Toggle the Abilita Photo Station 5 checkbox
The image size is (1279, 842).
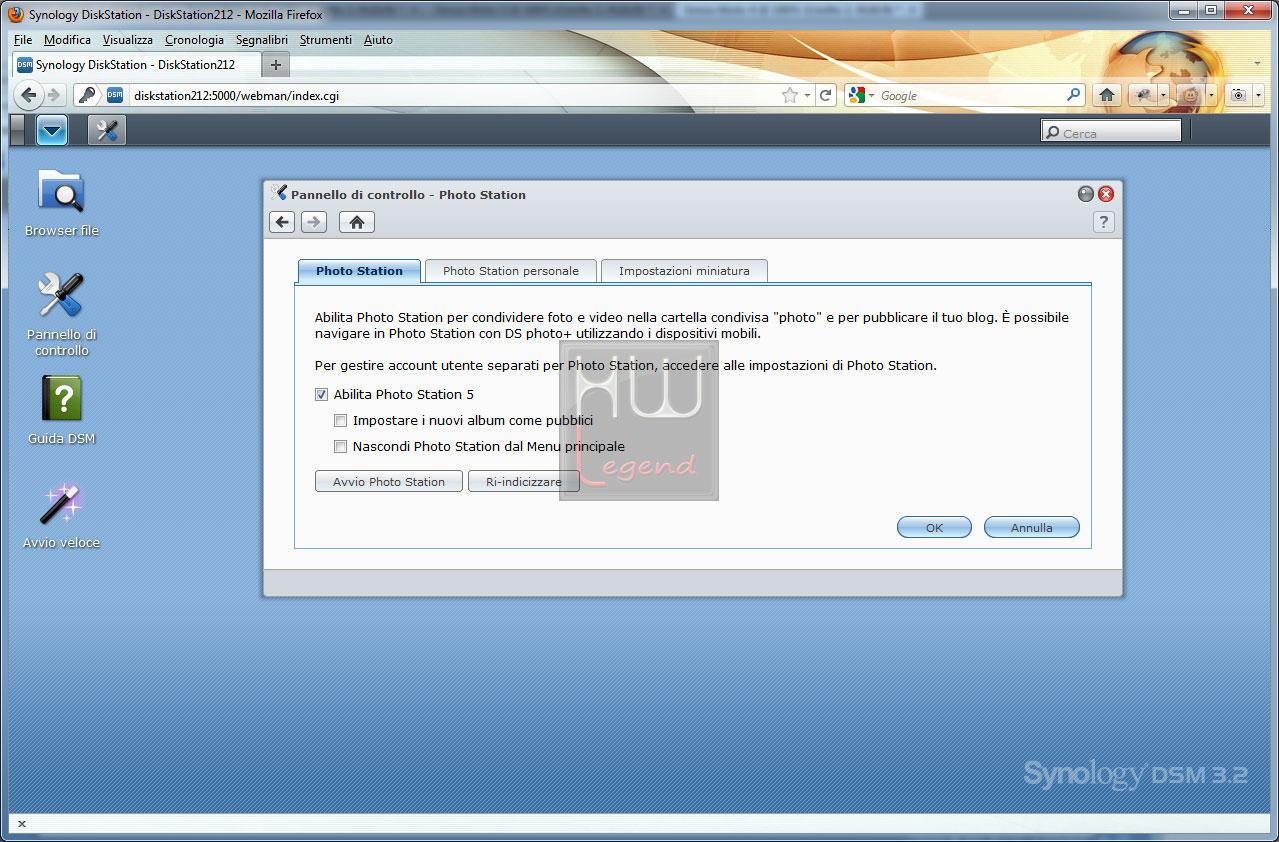[x=322, y=394]
